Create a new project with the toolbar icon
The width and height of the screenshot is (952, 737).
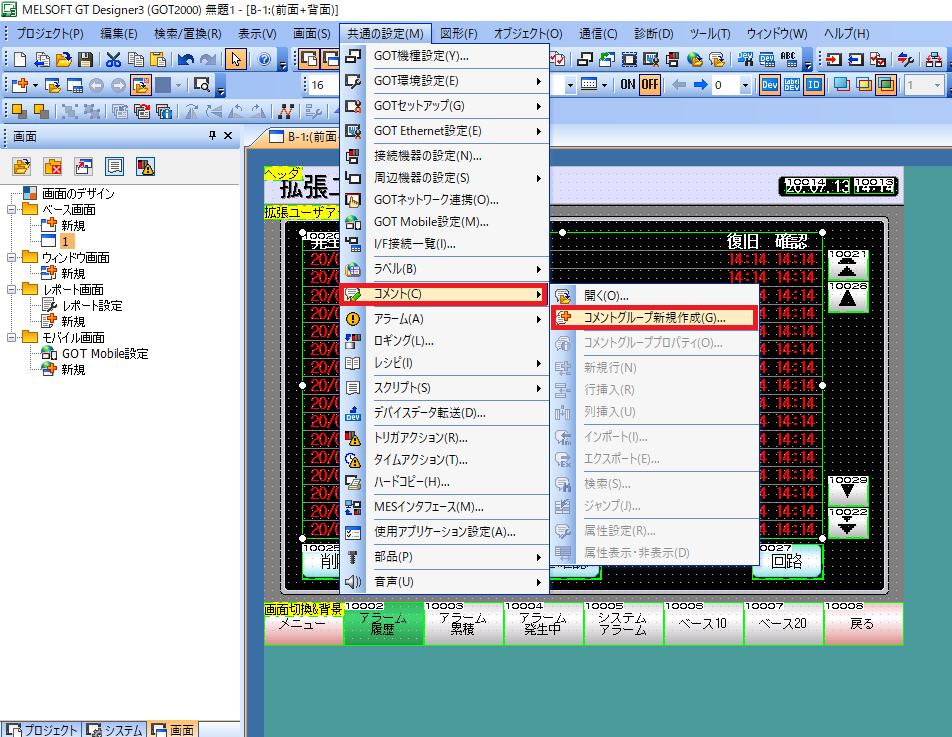tap(20, 59)
